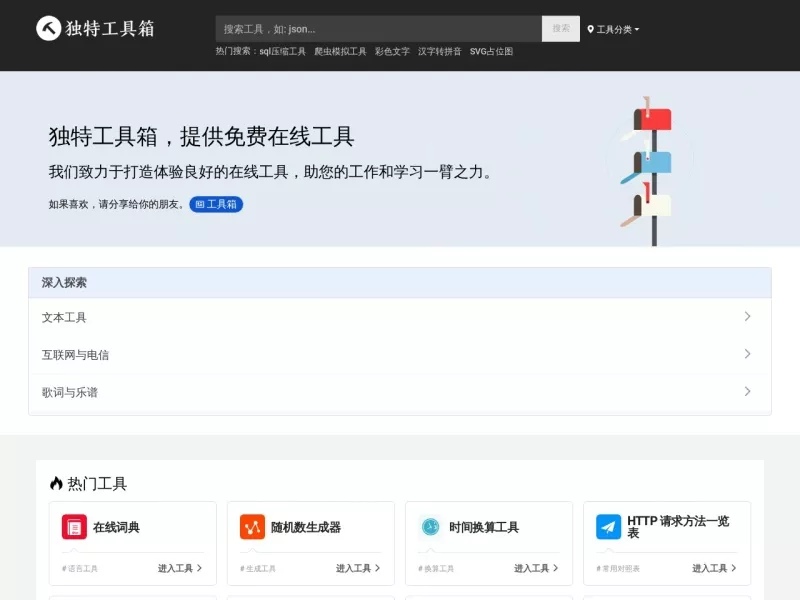The image size is (800, 600).
Task: Open the 歌词与乐谱 category row
Action: click(x=400, y=392)
